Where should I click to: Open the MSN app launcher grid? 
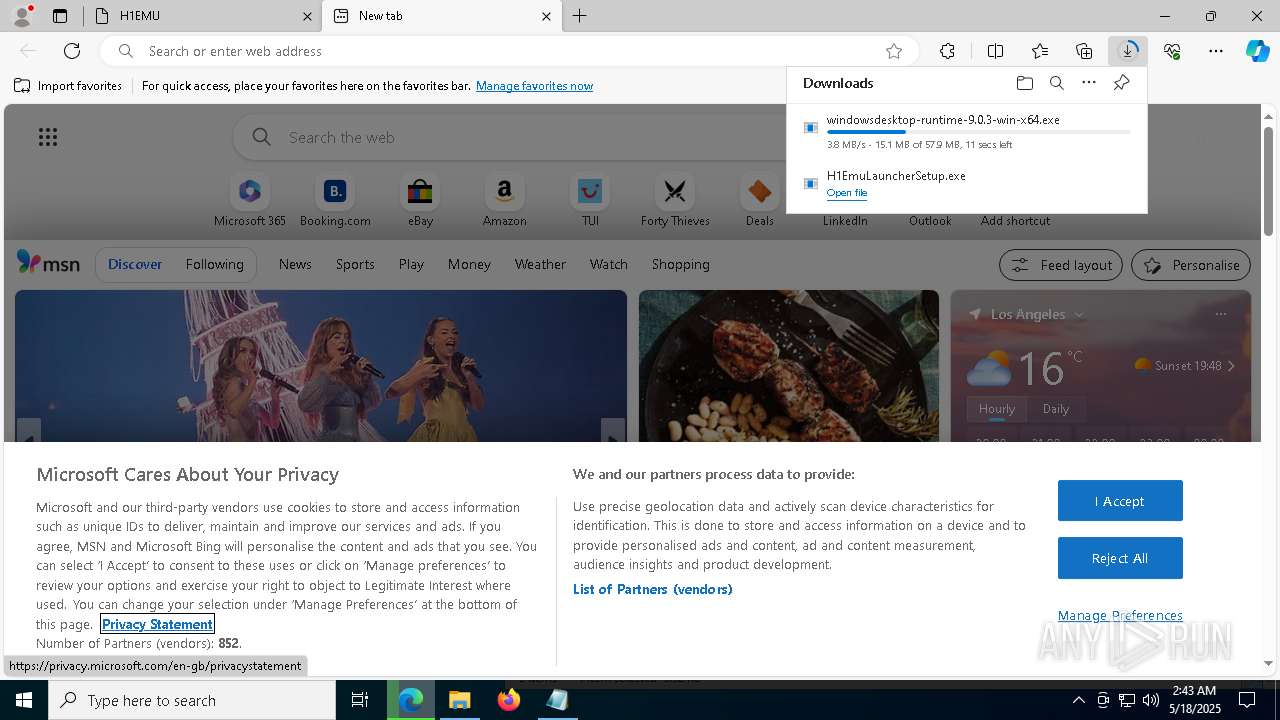click(48, 137)
